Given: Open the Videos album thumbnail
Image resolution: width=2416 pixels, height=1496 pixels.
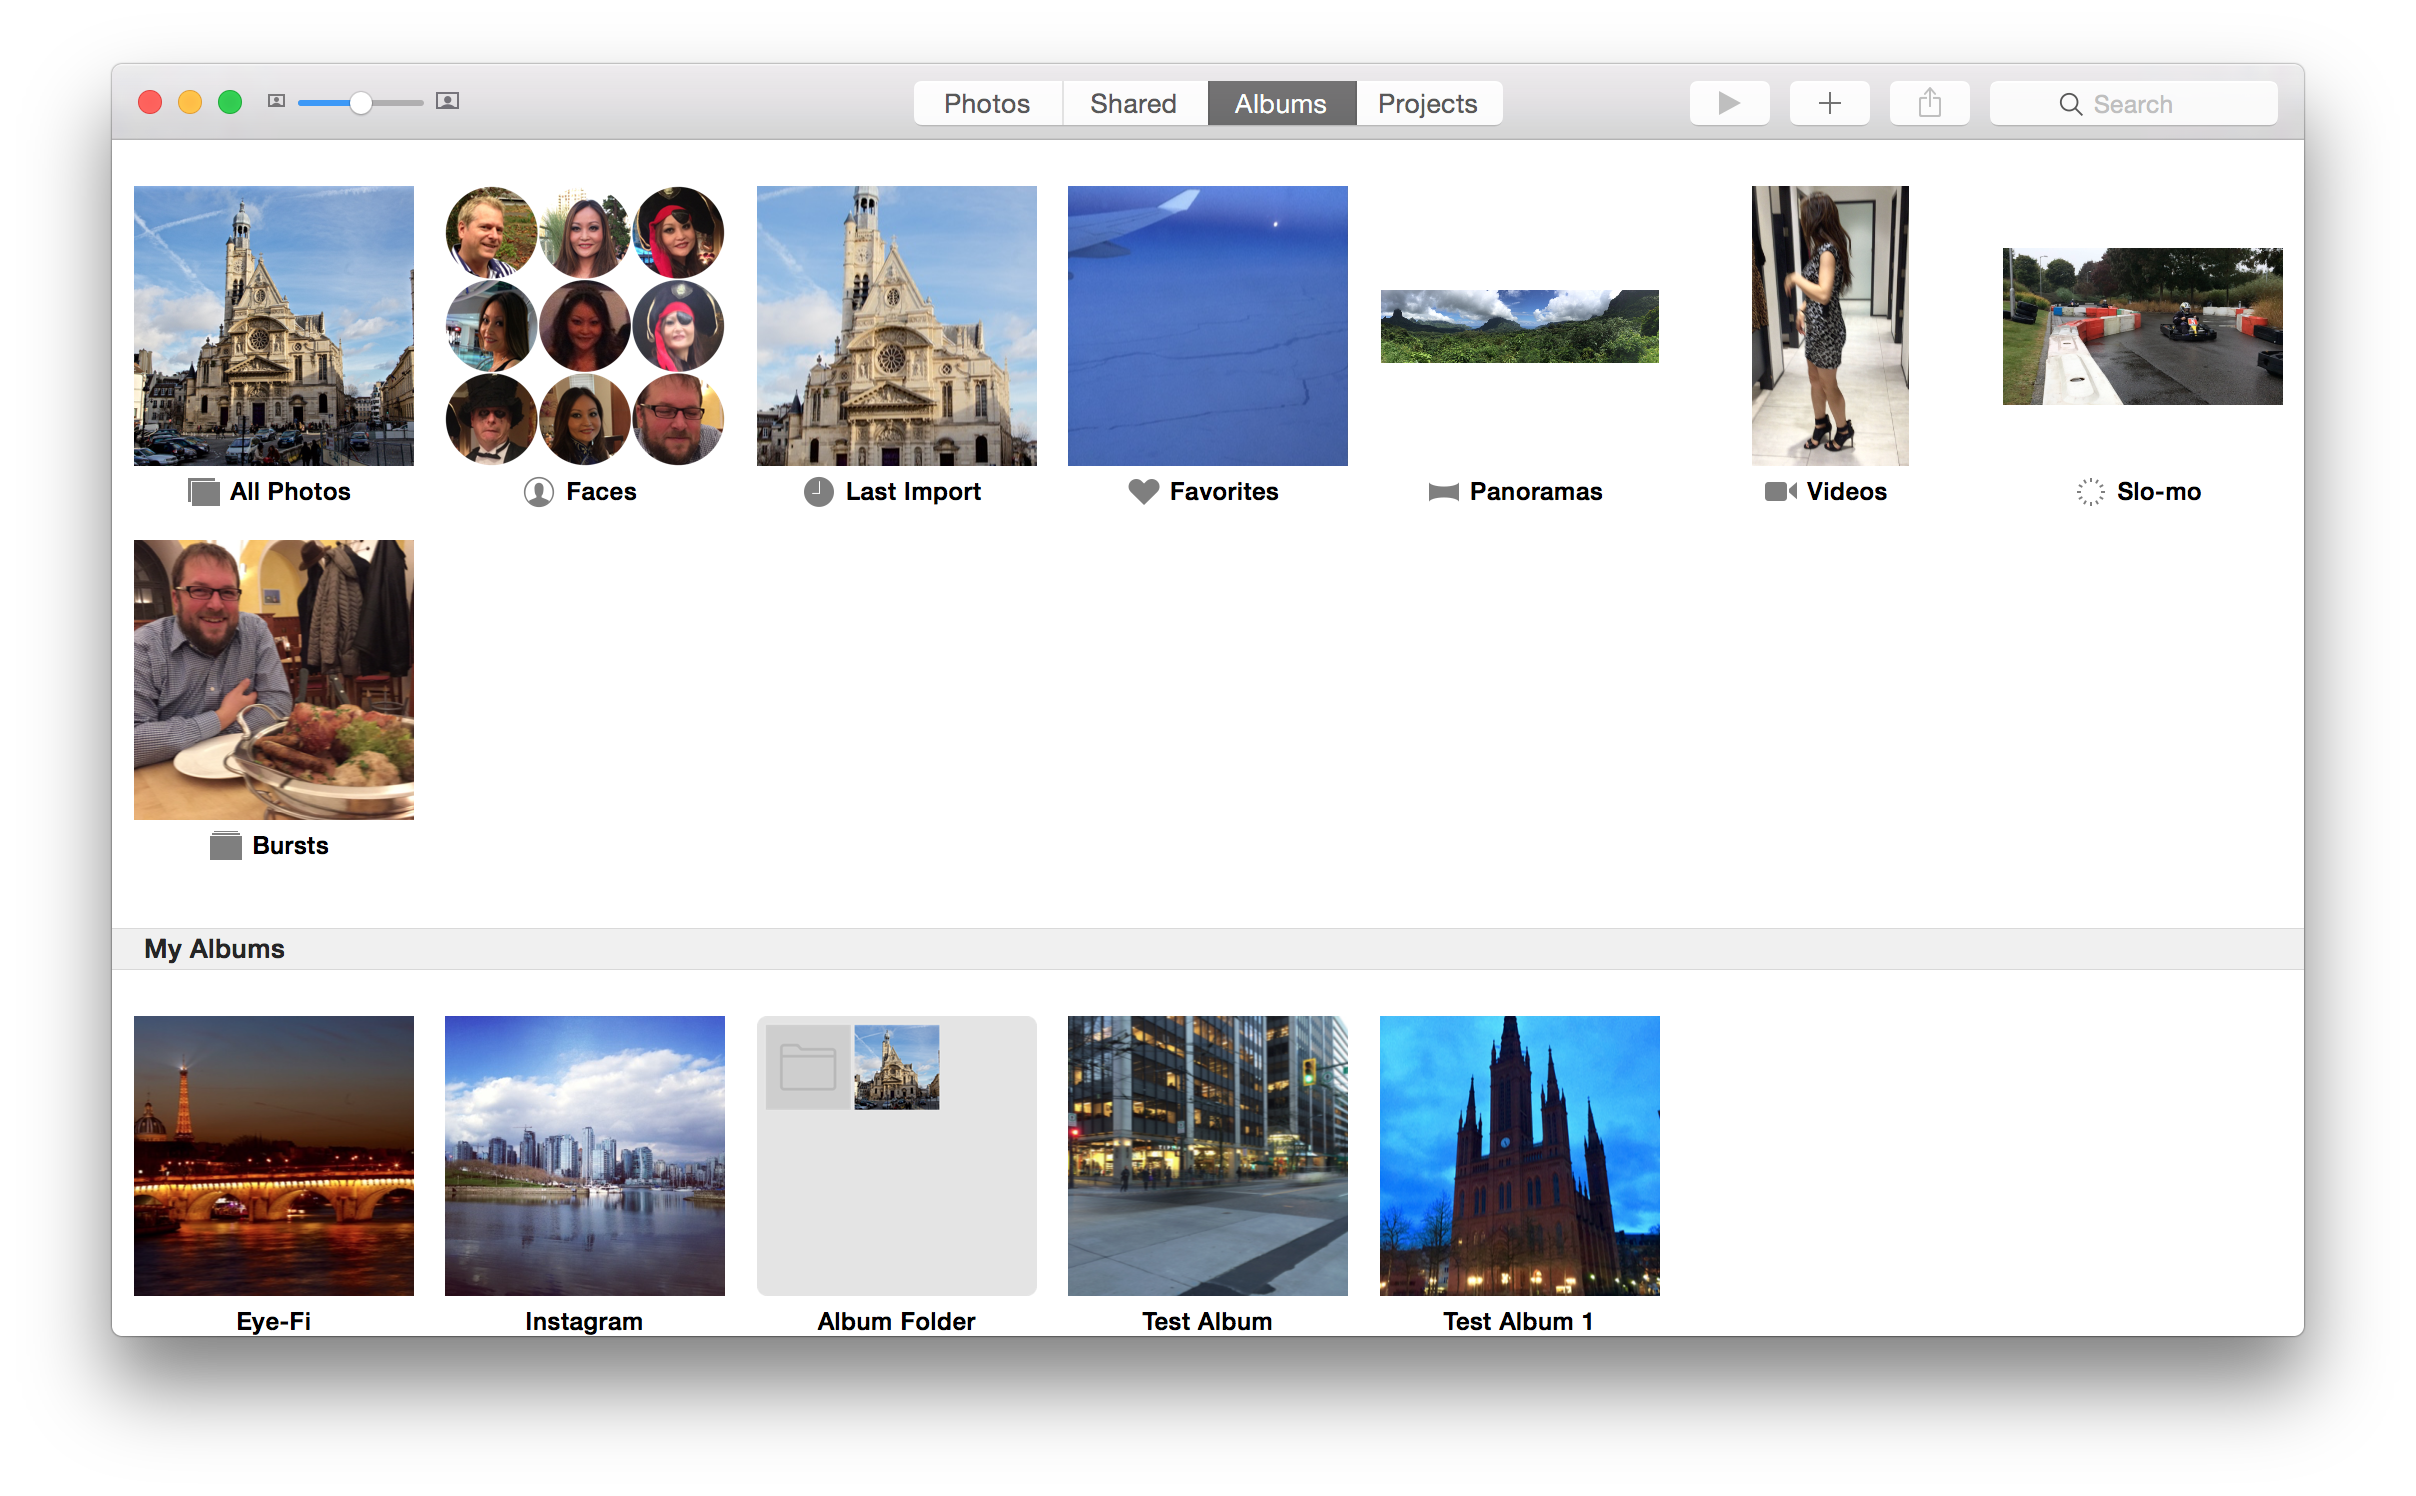Looking at the screenshot, I should [x=1830, y=326].
